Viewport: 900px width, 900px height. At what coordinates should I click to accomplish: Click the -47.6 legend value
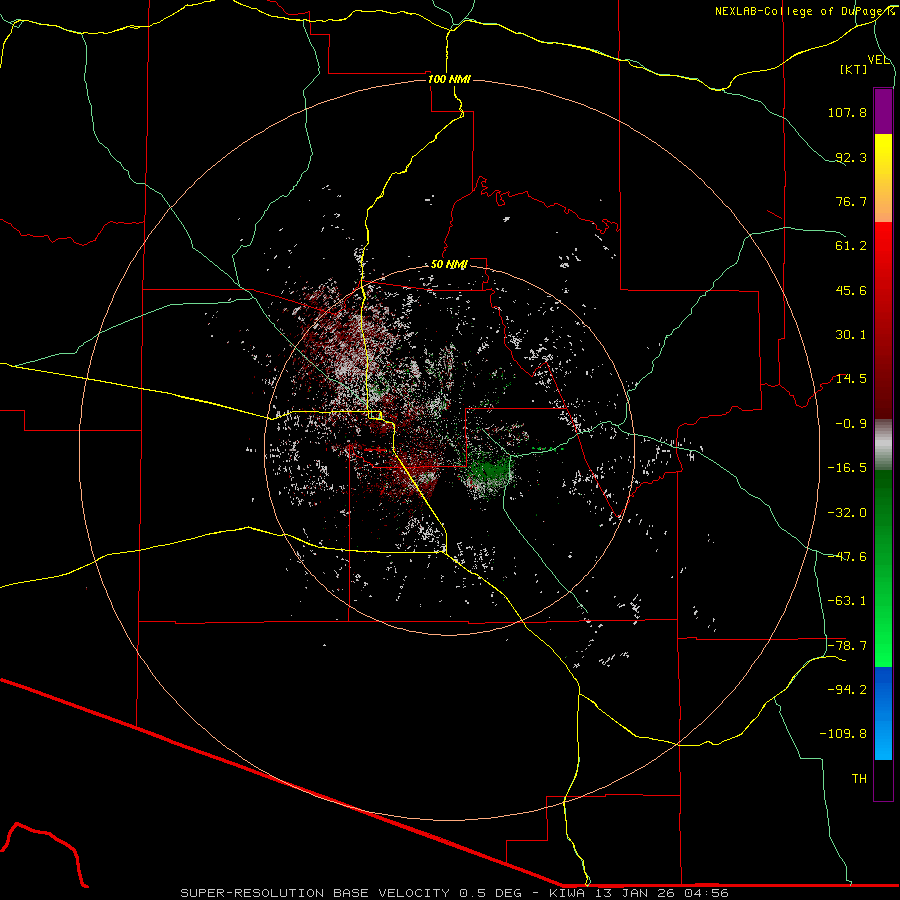(x=847, y=557)
